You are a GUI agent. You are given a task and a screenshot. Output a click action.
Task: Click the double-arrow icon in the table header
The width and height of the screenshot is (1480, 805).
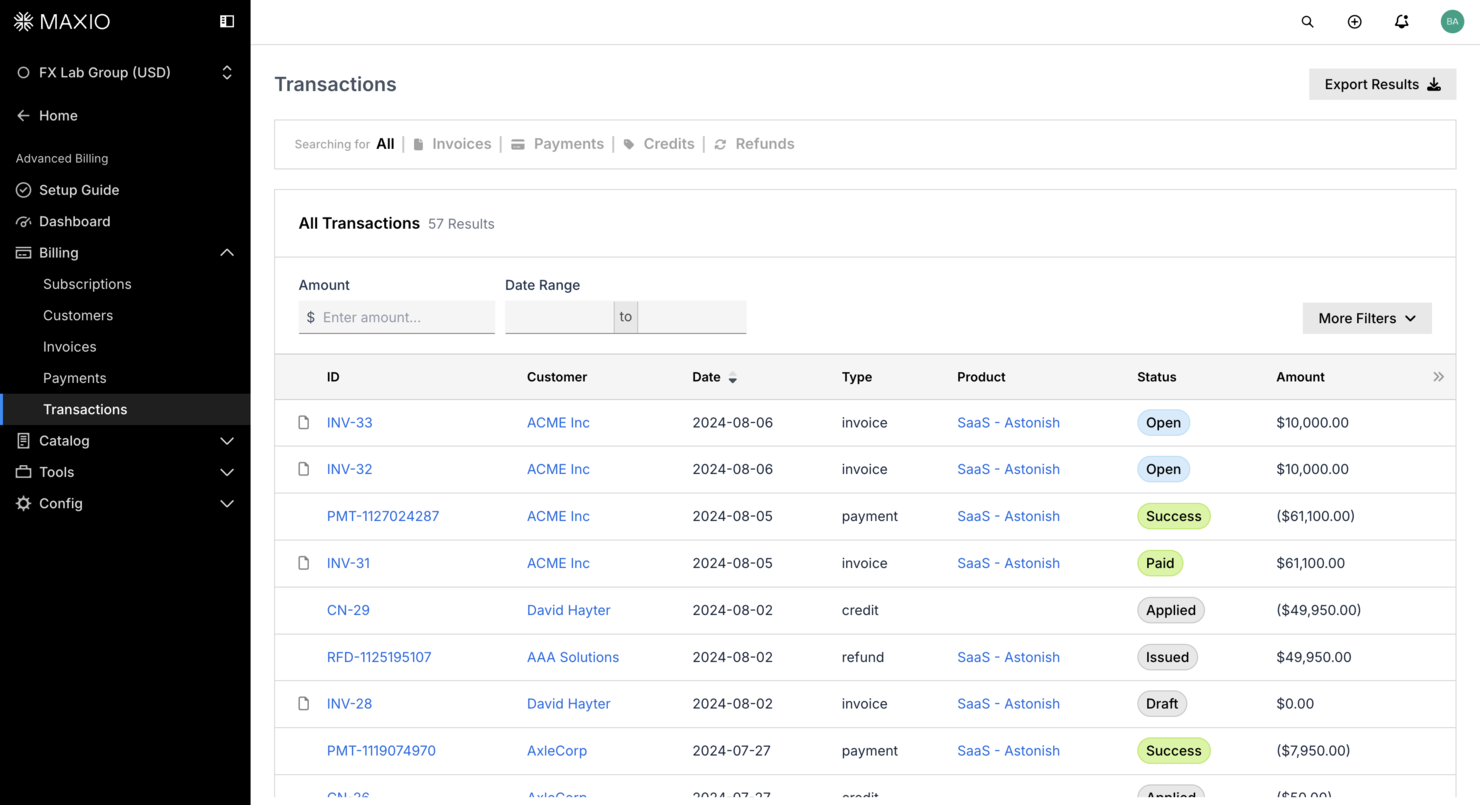point(1438,377)
